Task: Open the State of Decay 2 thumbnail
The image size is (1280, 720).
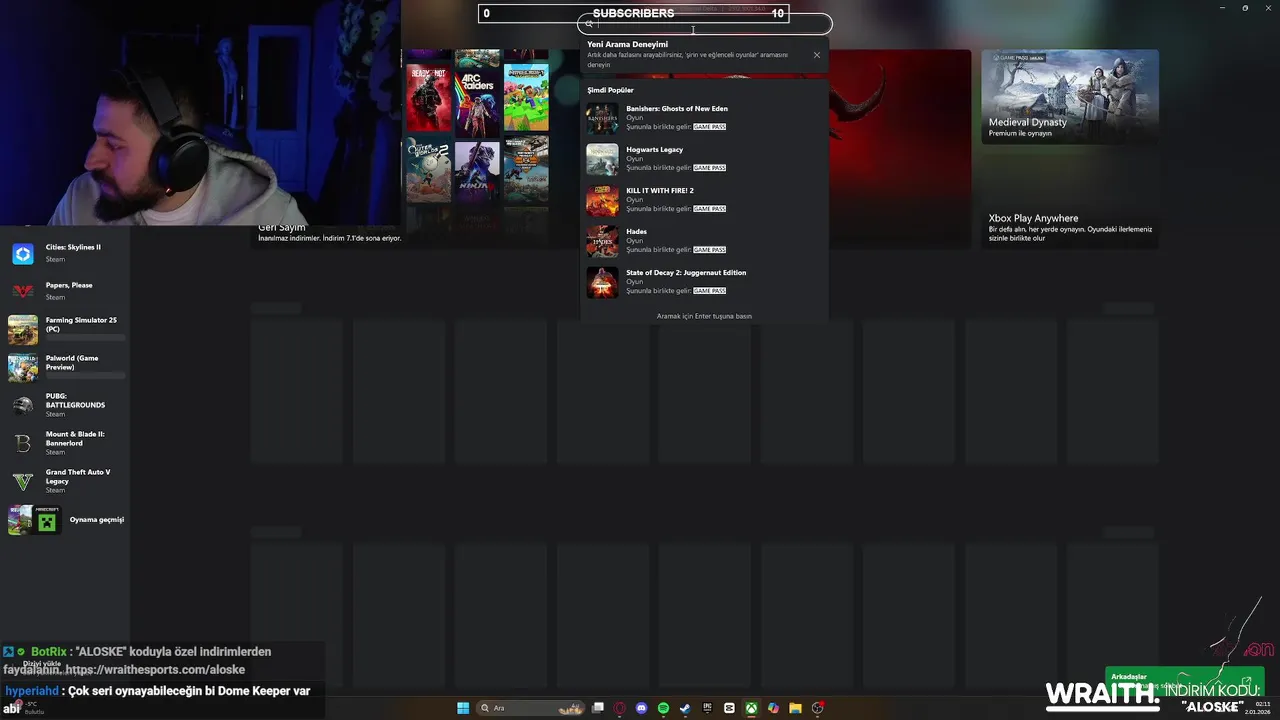Action: point(602,282)
